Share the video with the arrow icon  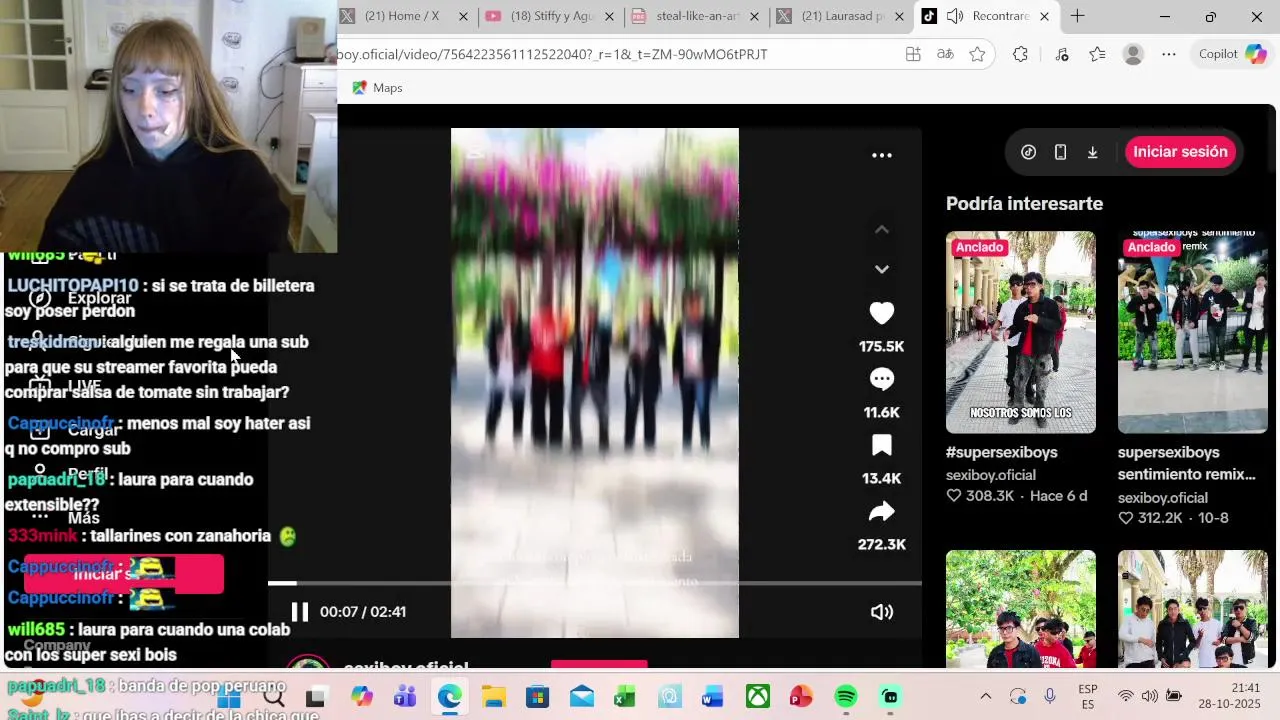[x=881, y=512]
